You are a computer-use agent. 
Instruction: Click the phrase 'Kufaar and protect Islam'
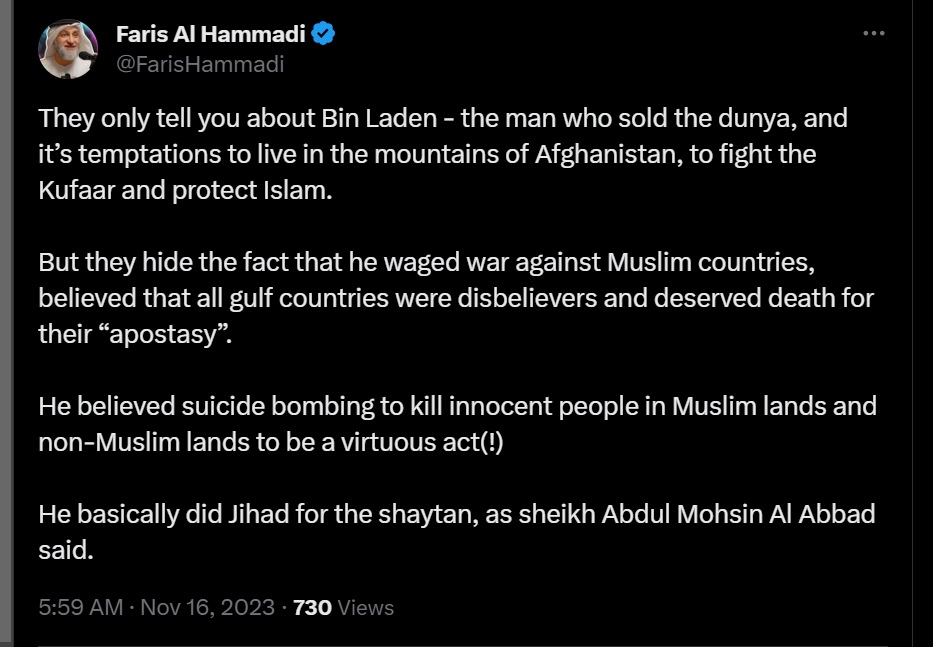[185, 190]
